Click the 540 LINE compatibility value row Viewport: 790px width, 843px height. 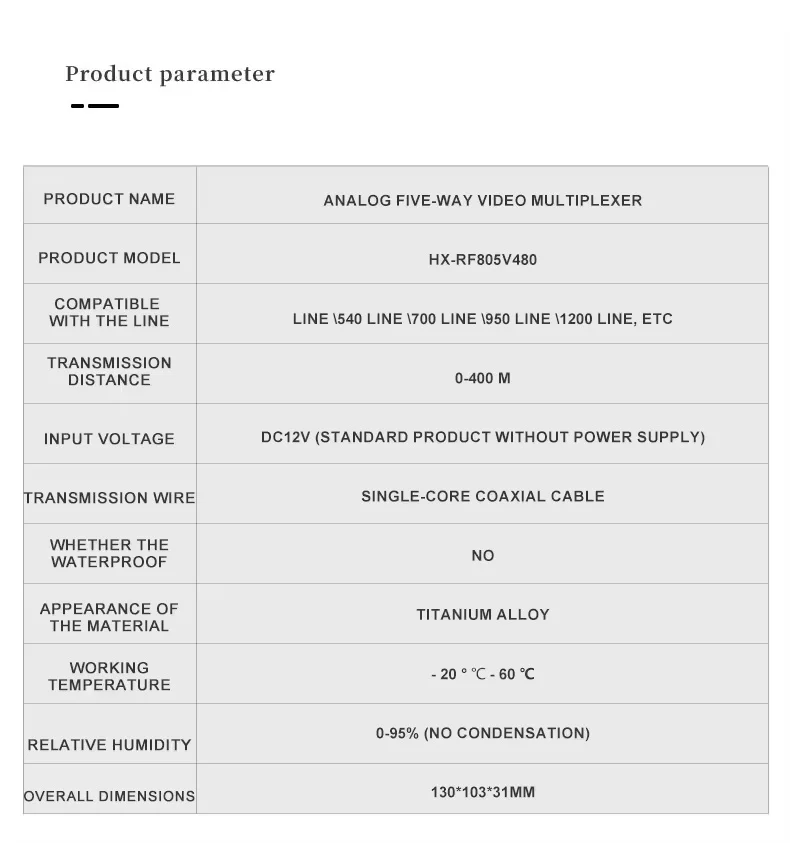[482, 319]
